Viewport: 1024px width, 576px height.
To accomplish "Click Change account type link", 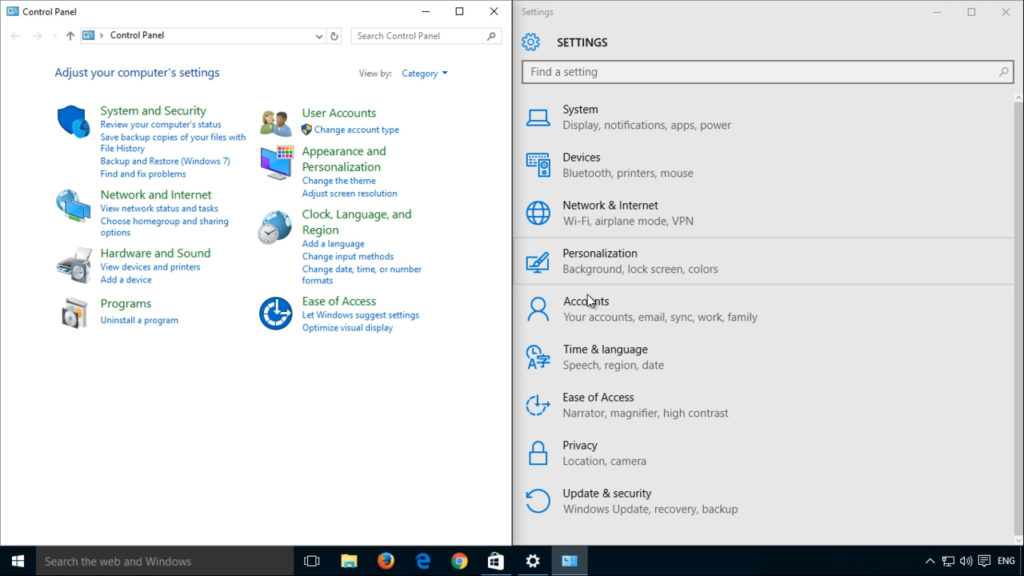I will (x=357, y=129).
